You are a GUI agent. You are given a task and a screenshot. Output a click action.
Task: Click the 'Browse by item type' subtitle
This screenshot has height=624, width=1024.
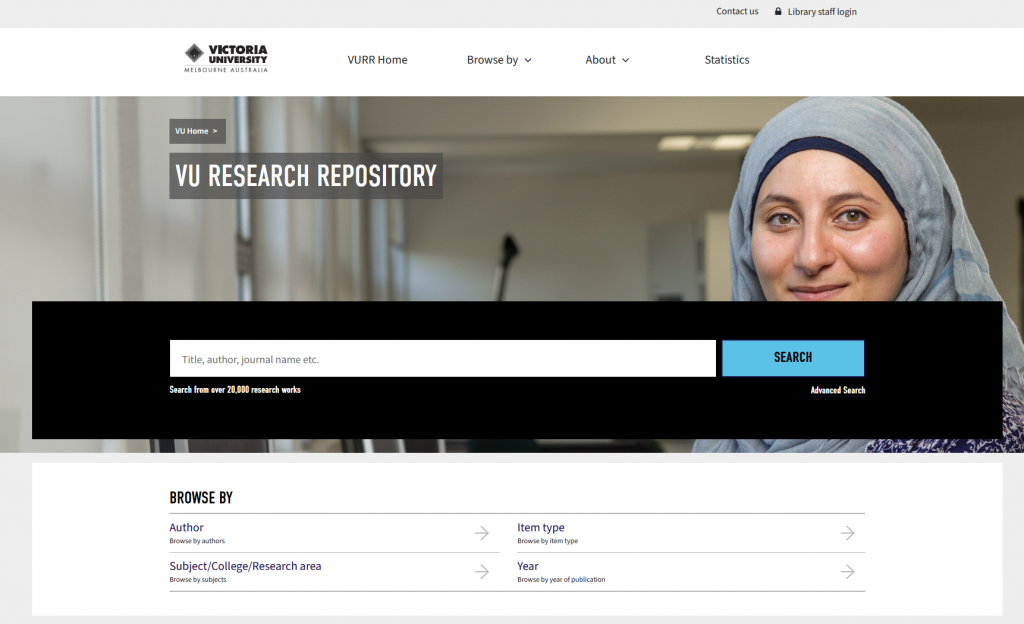(x=547, y=540)
